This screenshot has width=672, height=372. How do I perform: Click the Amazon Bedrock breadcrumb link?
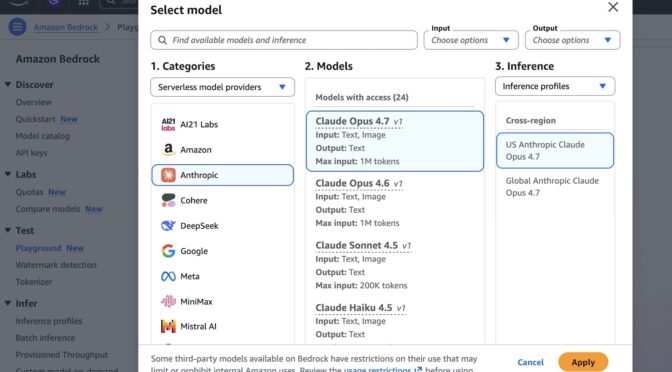coord(66,27)
